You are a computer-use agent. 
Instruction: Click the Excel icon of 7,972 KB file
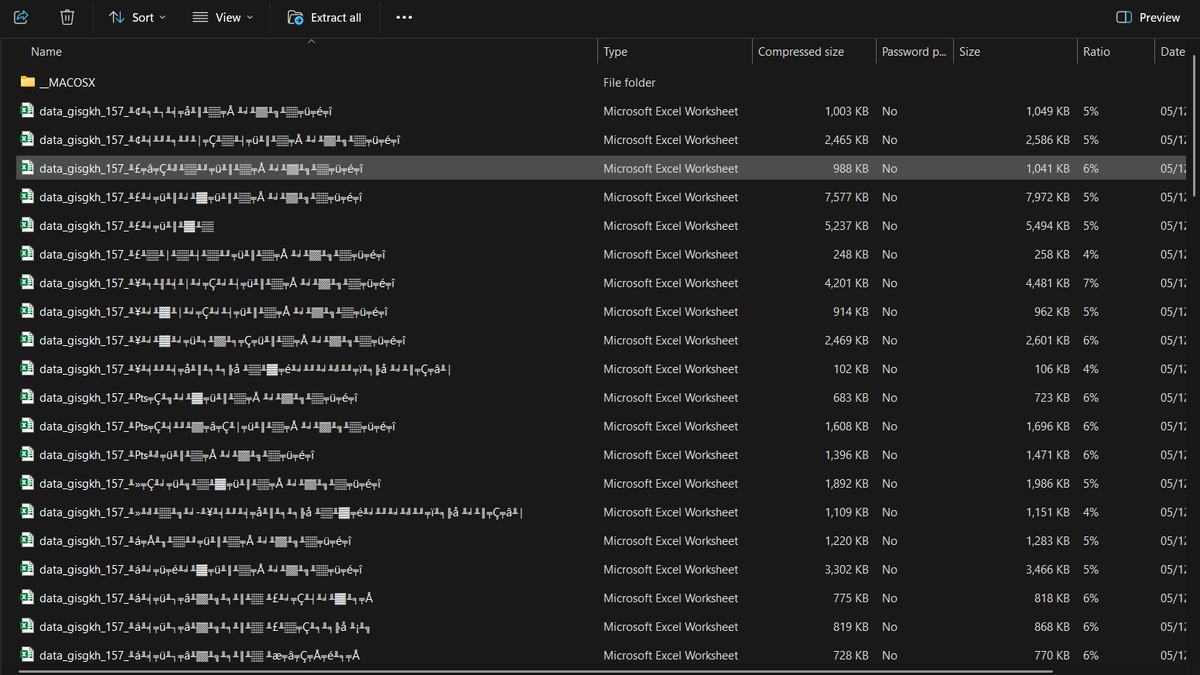point(28,197)
